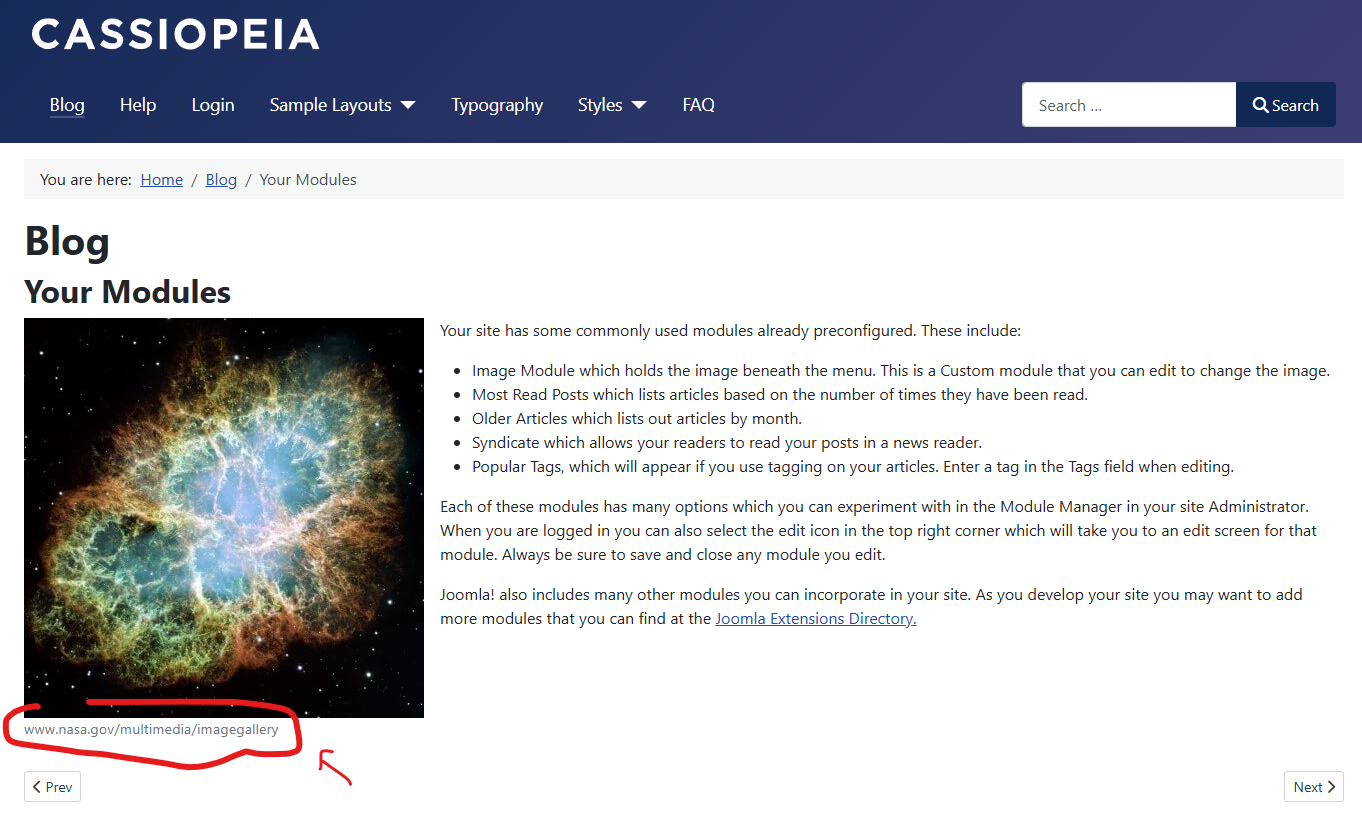Go to the Login page
This screenshot has width=1362, height=825.
[x=213, y=105]
